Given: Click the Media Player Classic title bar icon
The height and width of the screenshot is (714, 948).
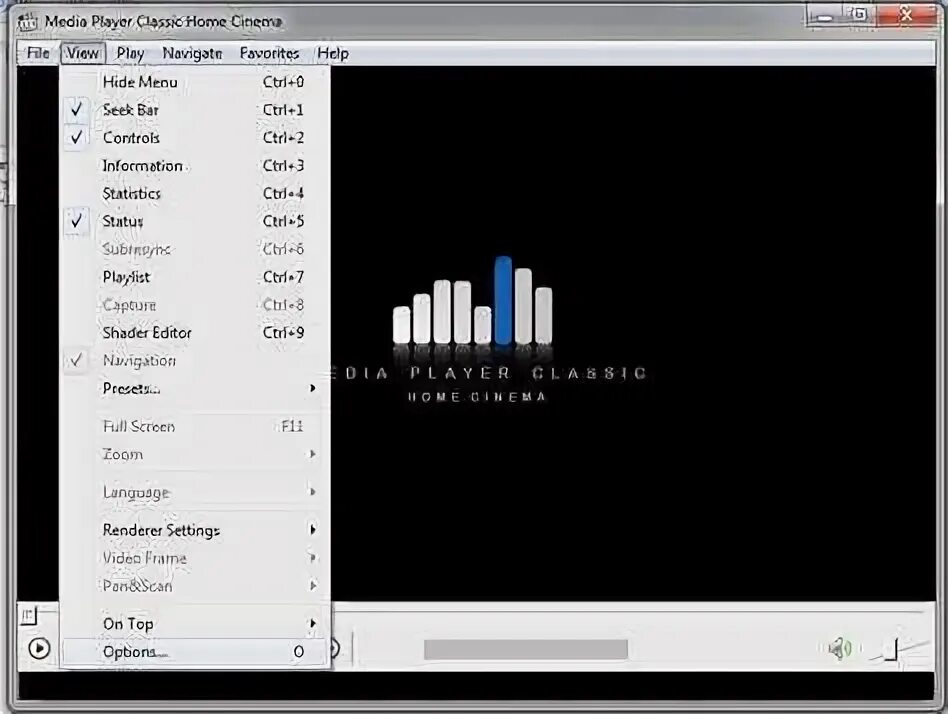Looking at the screenshot, I should pos(27,22).
